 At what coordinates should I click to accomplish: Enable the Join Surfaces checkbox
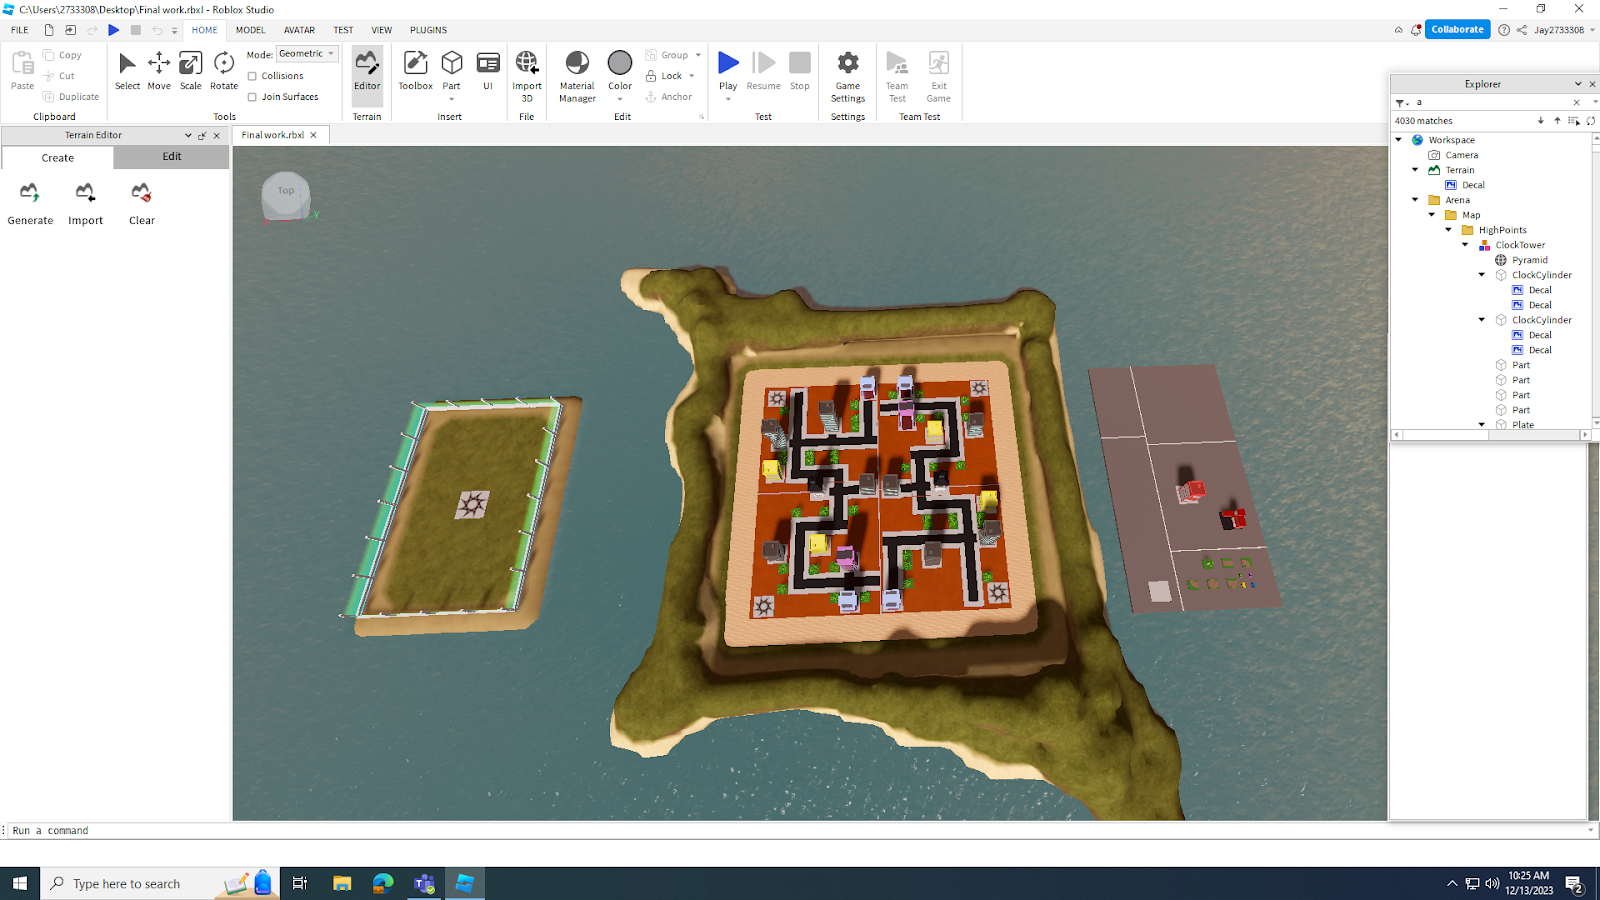pyautogui.click(x=252, y=97)
